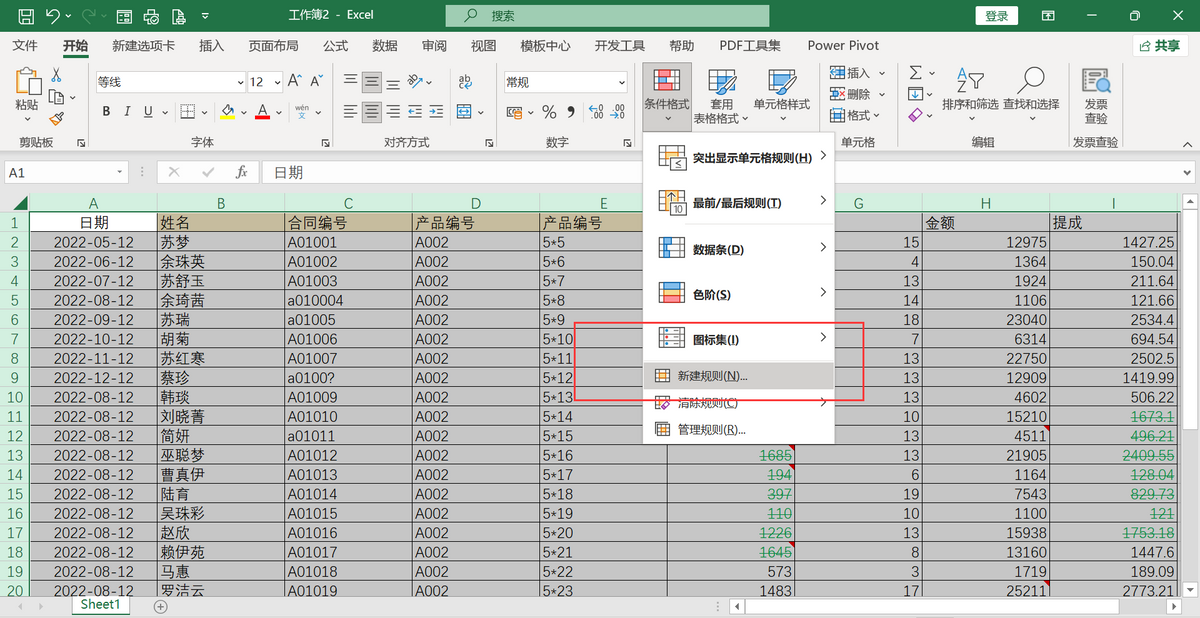This screenshot has height=618, width=1200.
Task: Click the Save icon in quick access toolbar
Action: [x=25, y=16]
